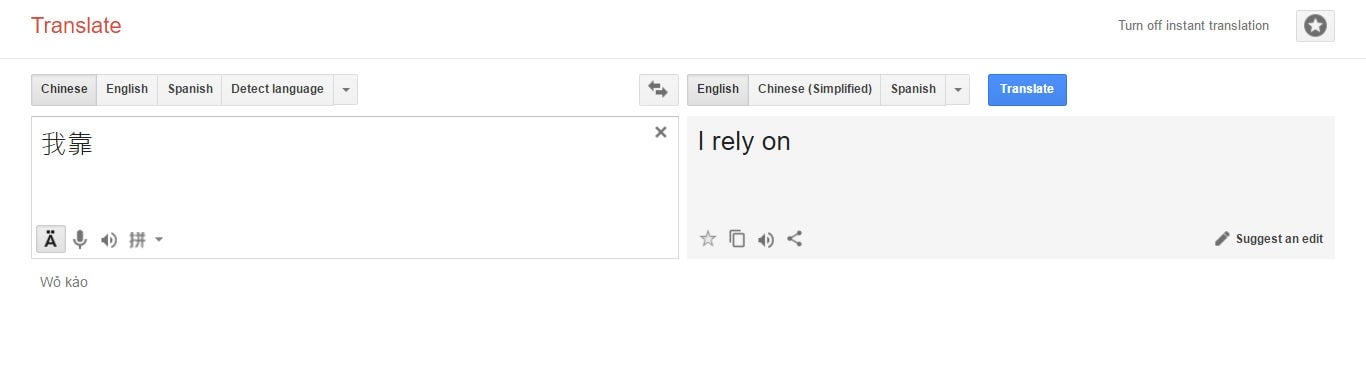
Task: Listen to the English translation audio
Action: pyautogui.click(x=766, y=239)
